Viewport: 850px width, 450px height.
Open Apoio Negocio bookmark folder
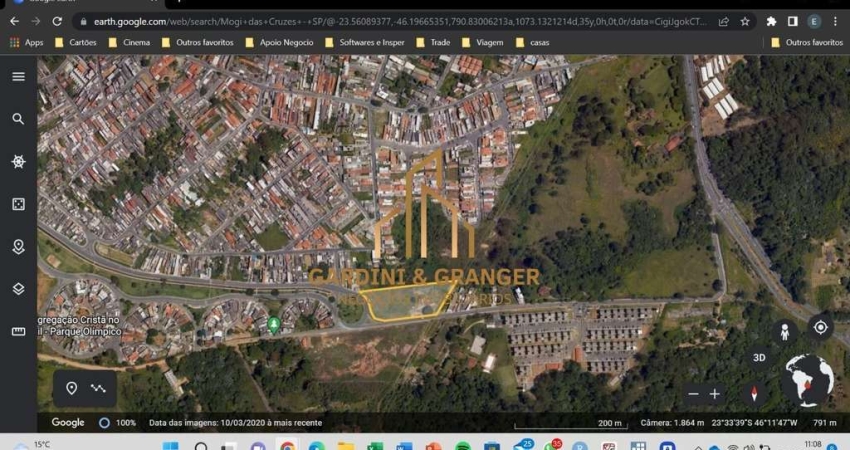tap(280, 42)
